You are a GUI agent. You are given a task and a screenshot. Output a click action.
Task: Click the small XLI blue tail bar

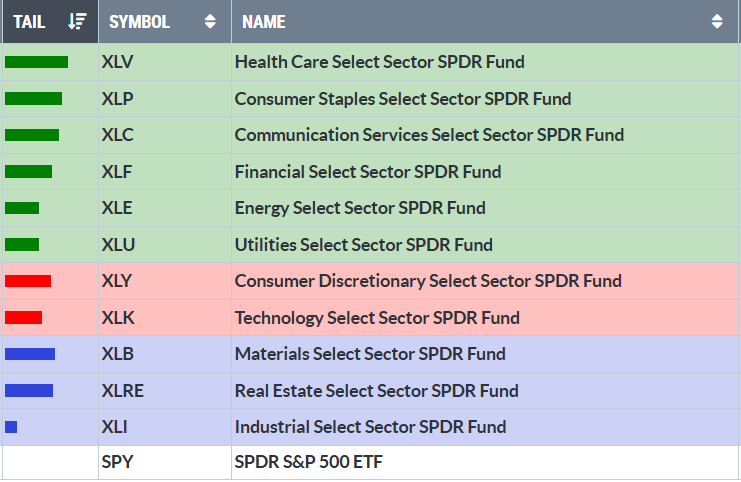pyautogui.click(x=11, y=427)
